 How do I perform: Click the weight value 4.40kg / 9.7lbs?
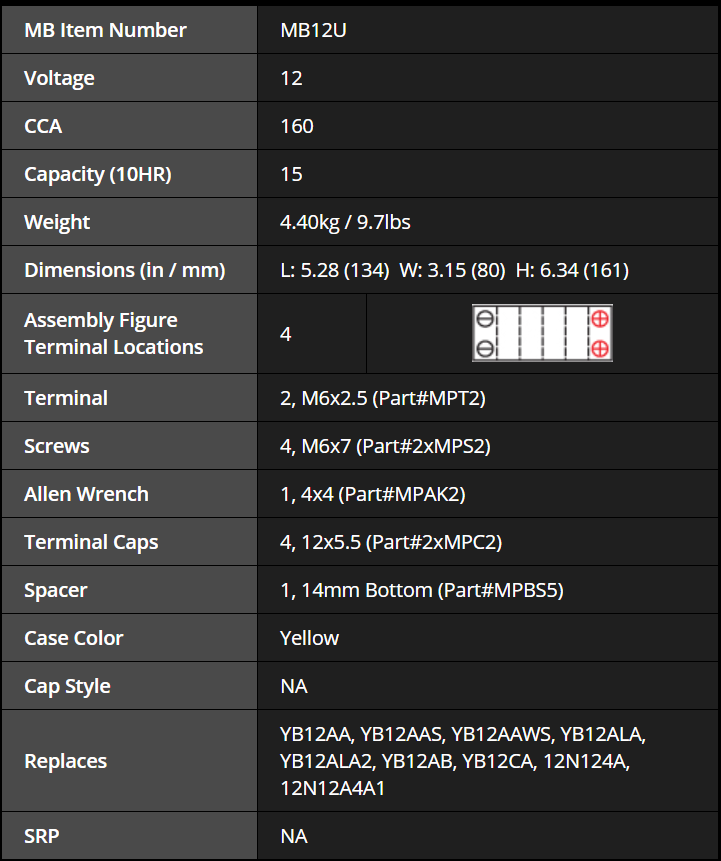click(345, 222)
